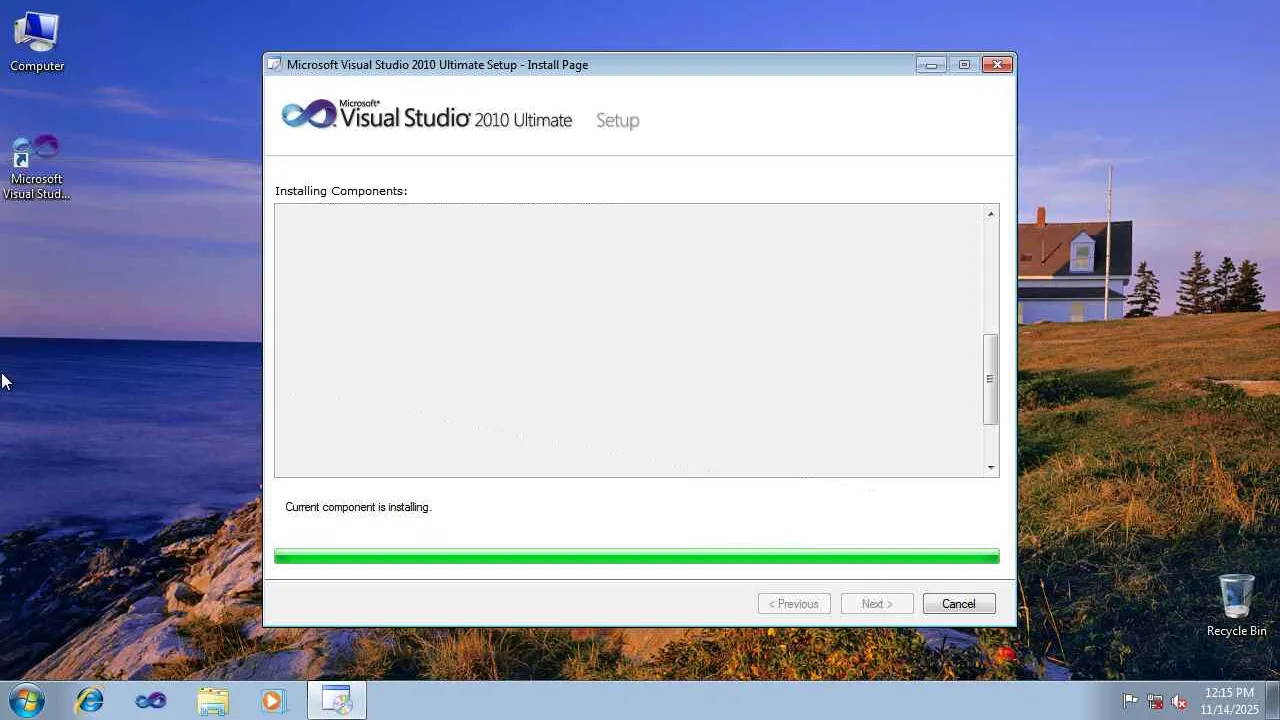1280x720 pixels.
Task: Open the Computer desktop icon
Action: [x=37, y=42]
